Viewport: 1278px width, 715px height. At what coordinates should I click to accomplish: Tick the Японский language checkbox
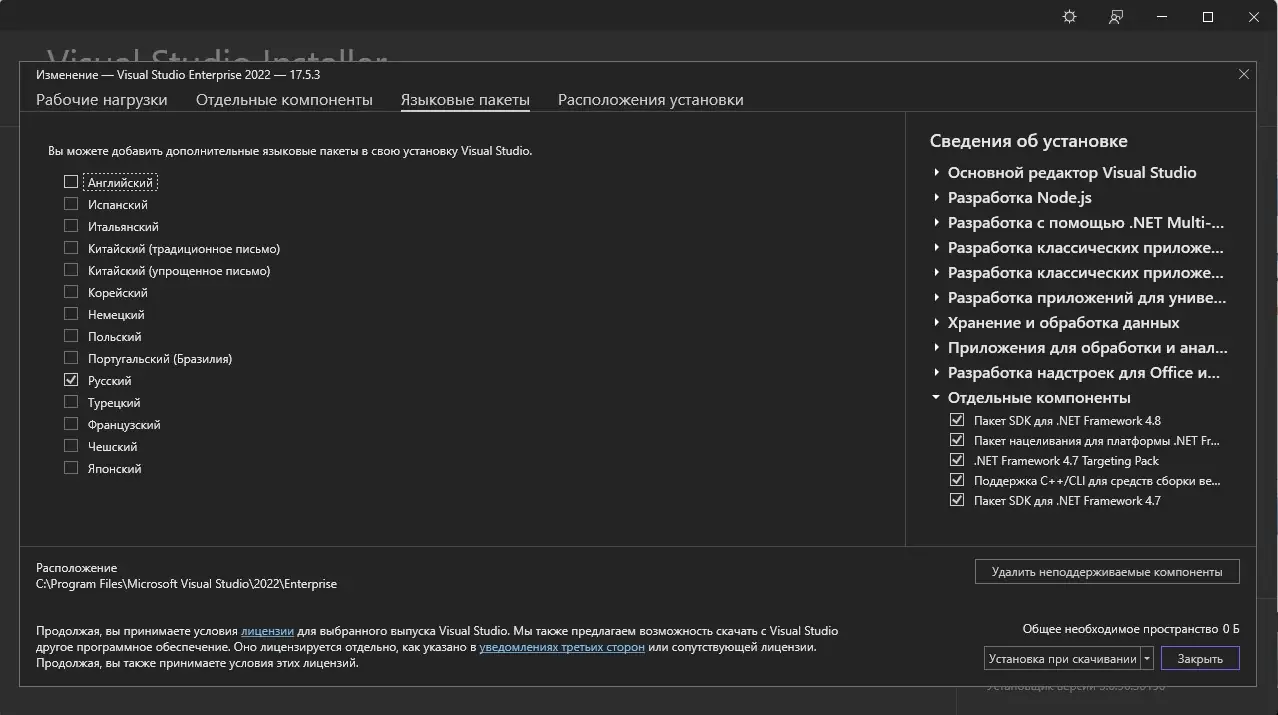tap(71, 469)
